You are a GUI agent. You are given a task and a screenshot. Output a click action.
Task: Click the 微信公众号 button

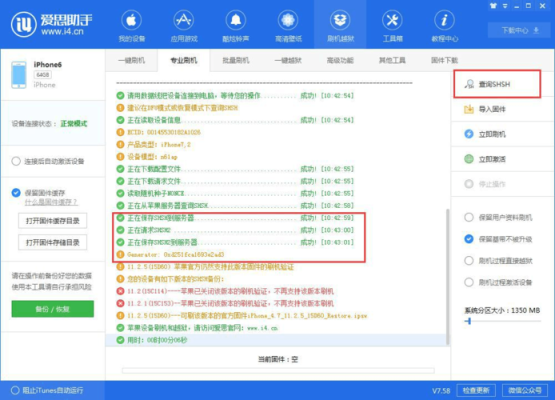tap(525, 390)
